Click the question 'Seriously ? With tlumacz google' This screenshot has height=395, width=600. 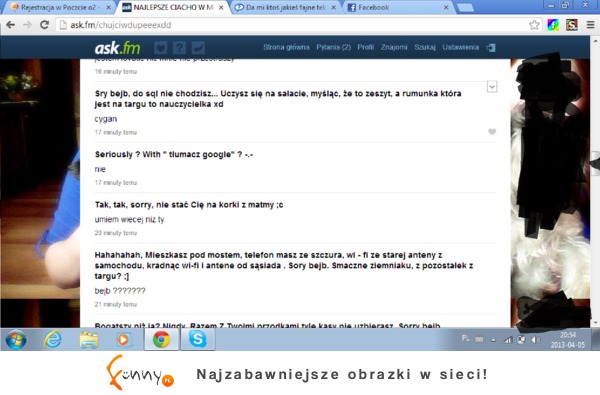pyautogui.click(x=174, y=154)
